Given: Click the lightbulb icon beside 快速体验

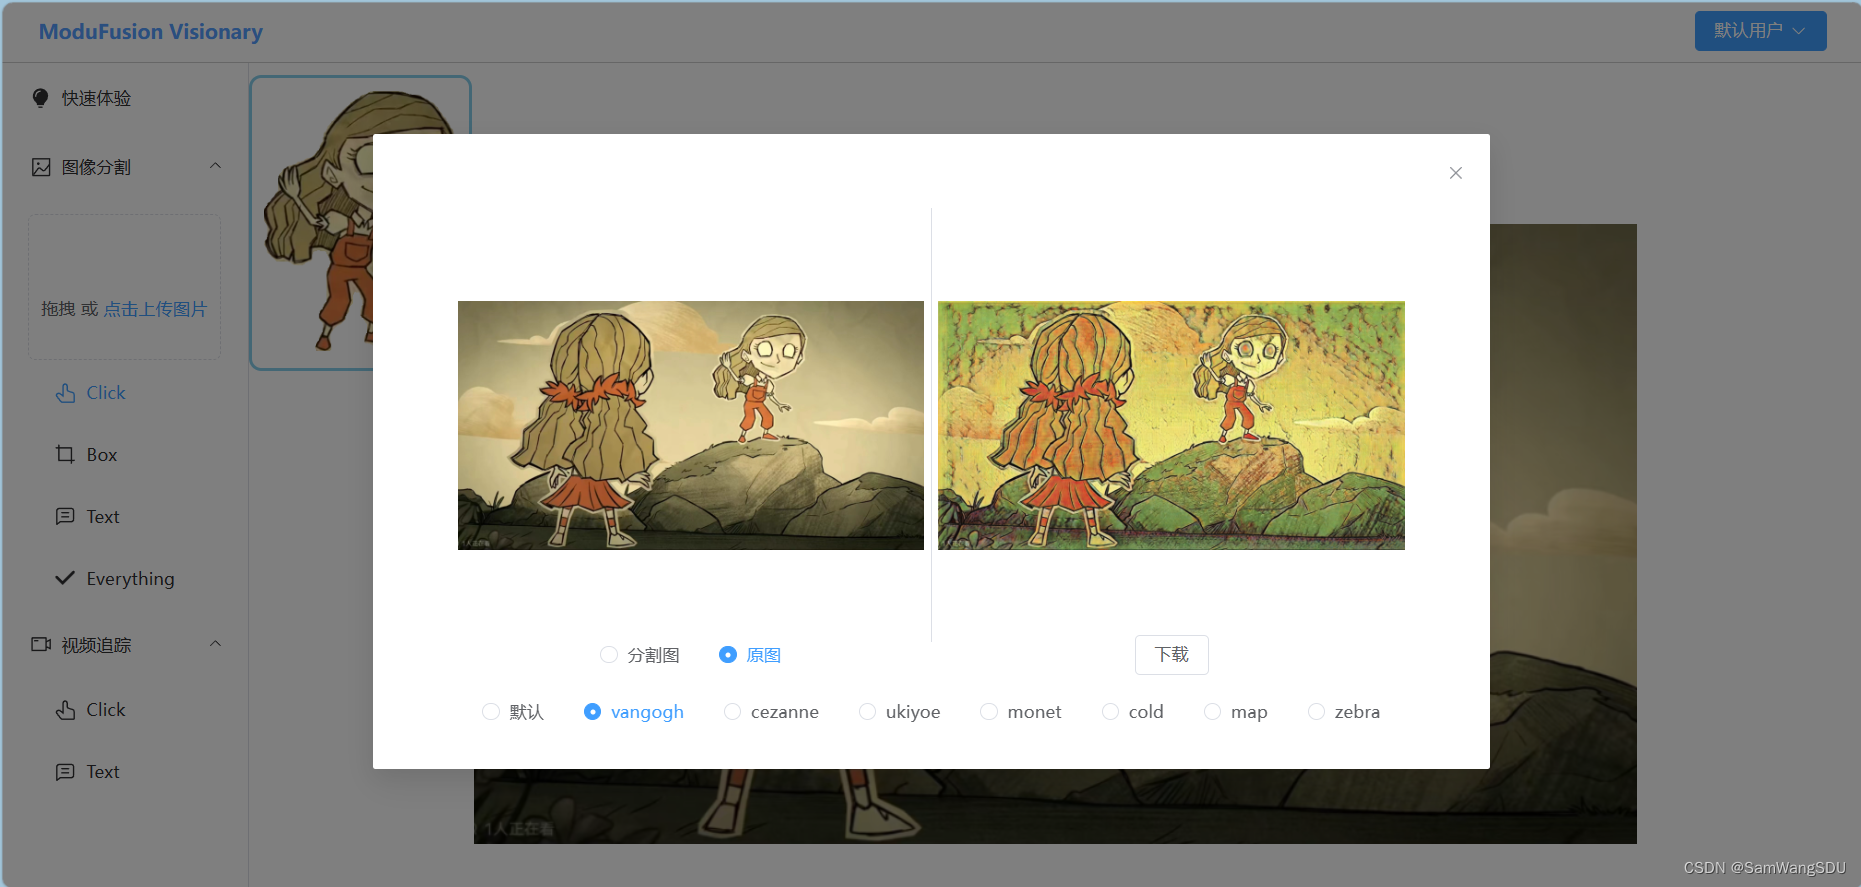Looking at the screenshot, I should [x=40, y=98].
